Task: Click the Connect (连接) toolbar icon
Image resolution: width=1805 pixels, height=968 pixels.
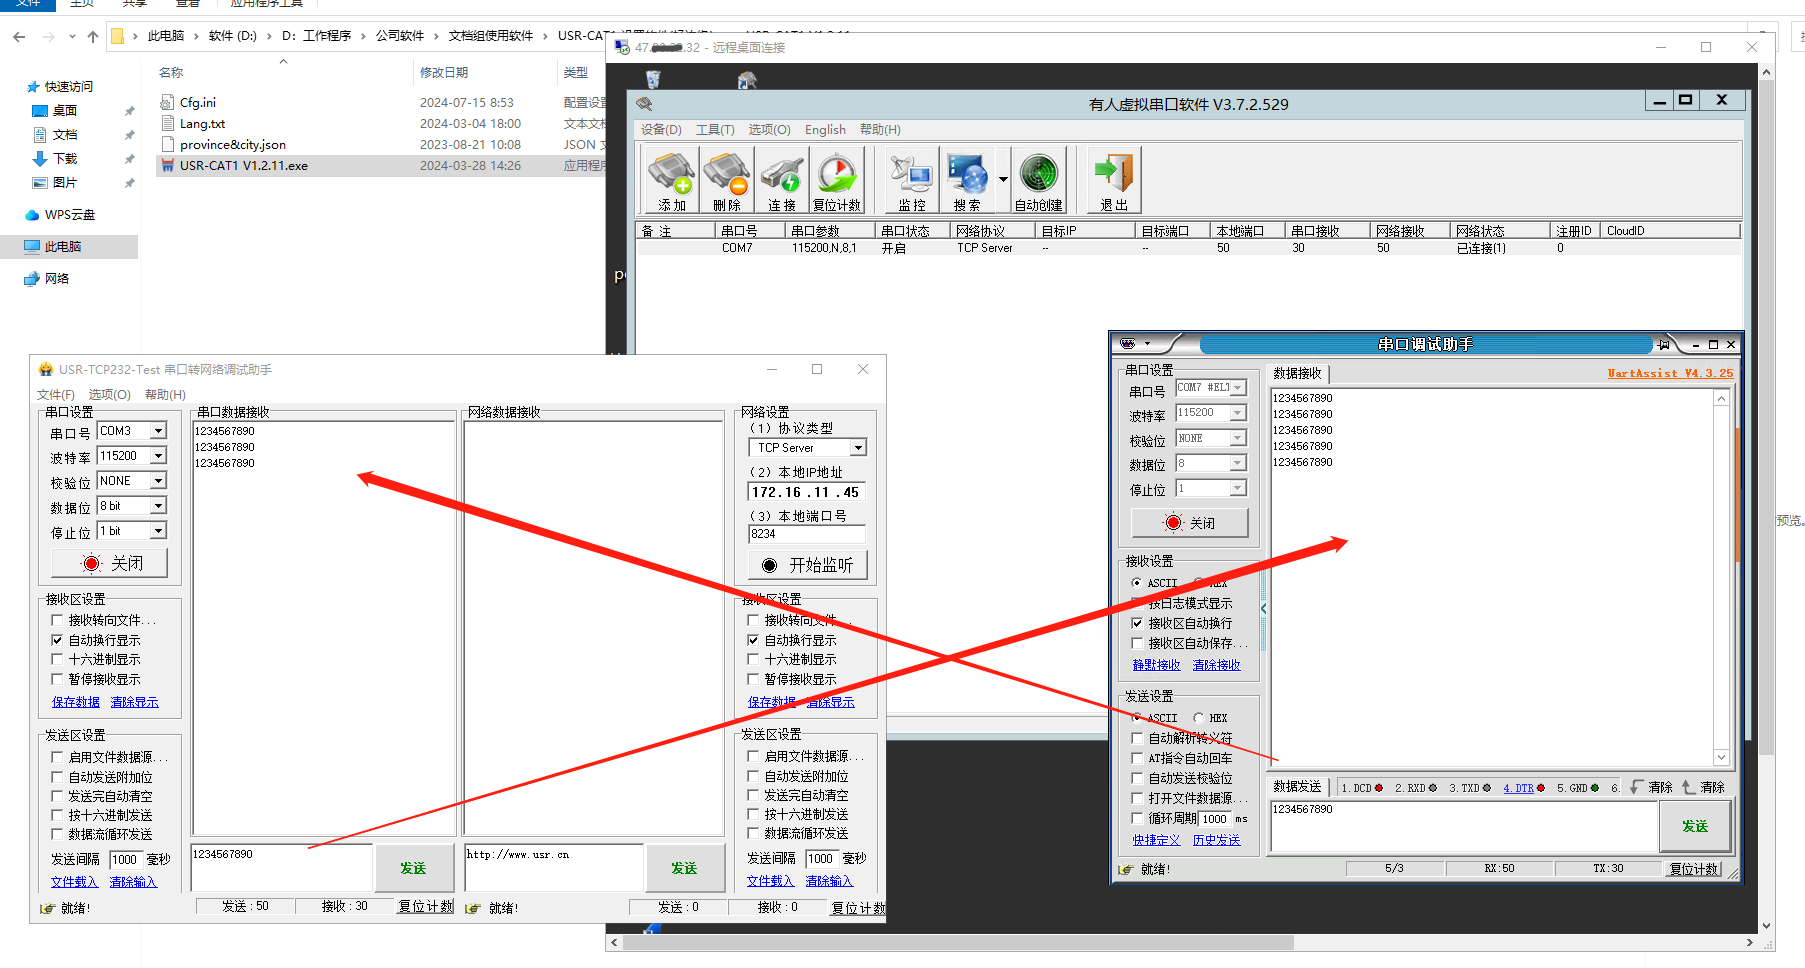Action: coord(782,180)
